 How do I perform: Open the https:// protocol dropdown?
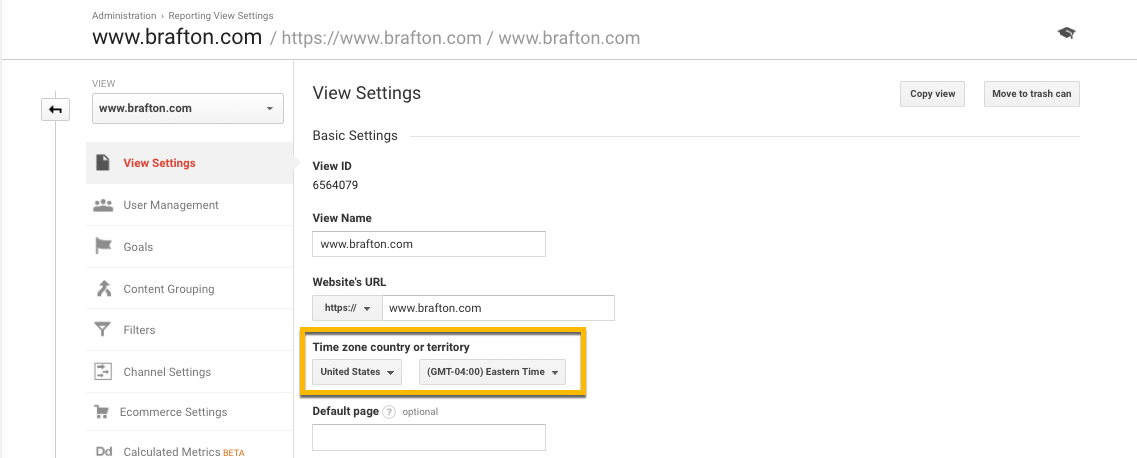347,308
